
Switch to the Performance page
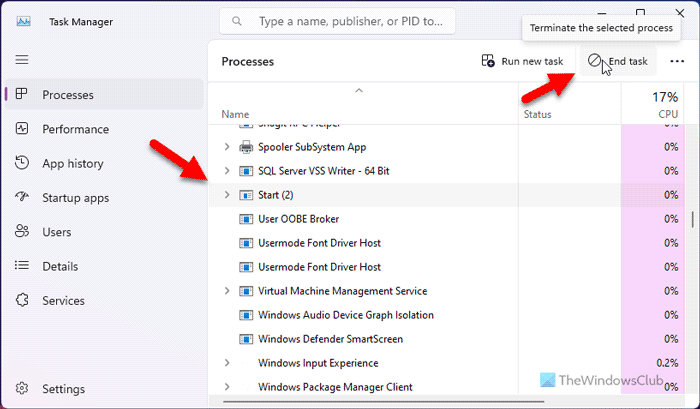(x=77, y=129)
